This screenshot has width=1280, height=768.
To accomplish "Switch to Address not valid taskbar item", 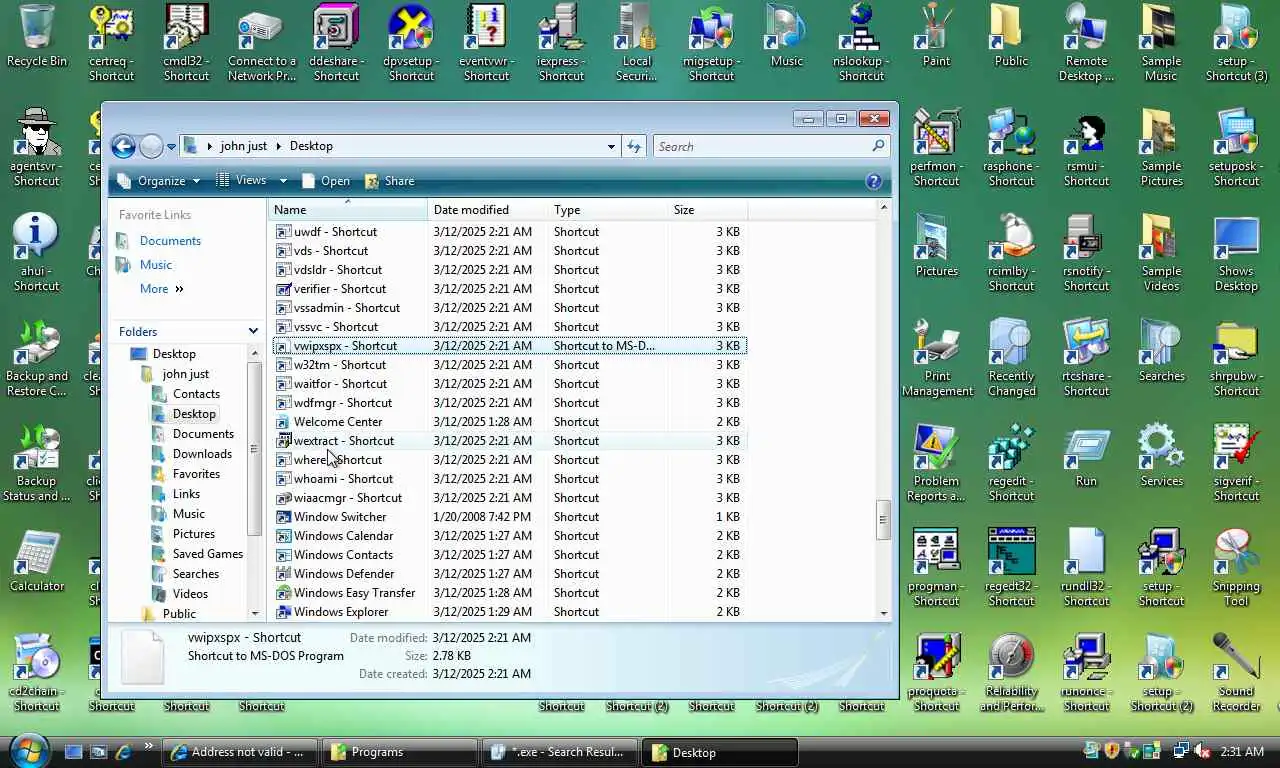I will pos(241,752).
